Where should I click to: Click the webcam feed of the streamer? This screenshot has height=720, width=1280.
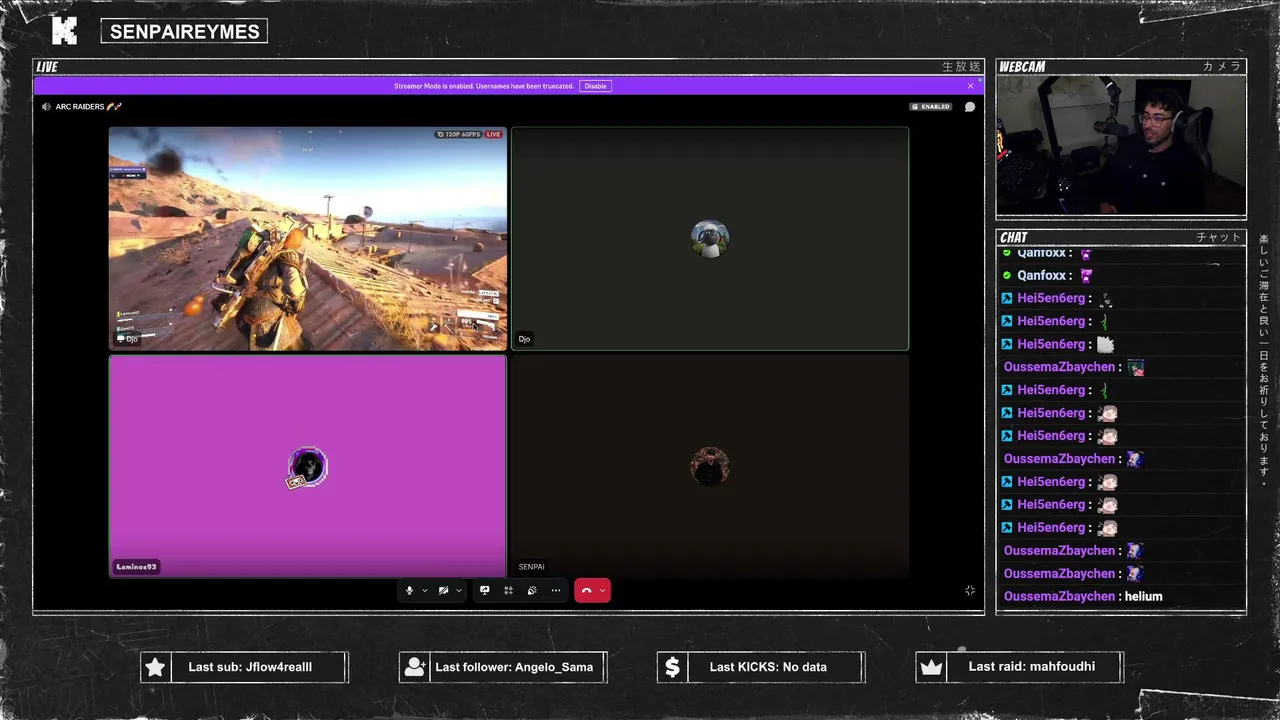(1121, 145)
